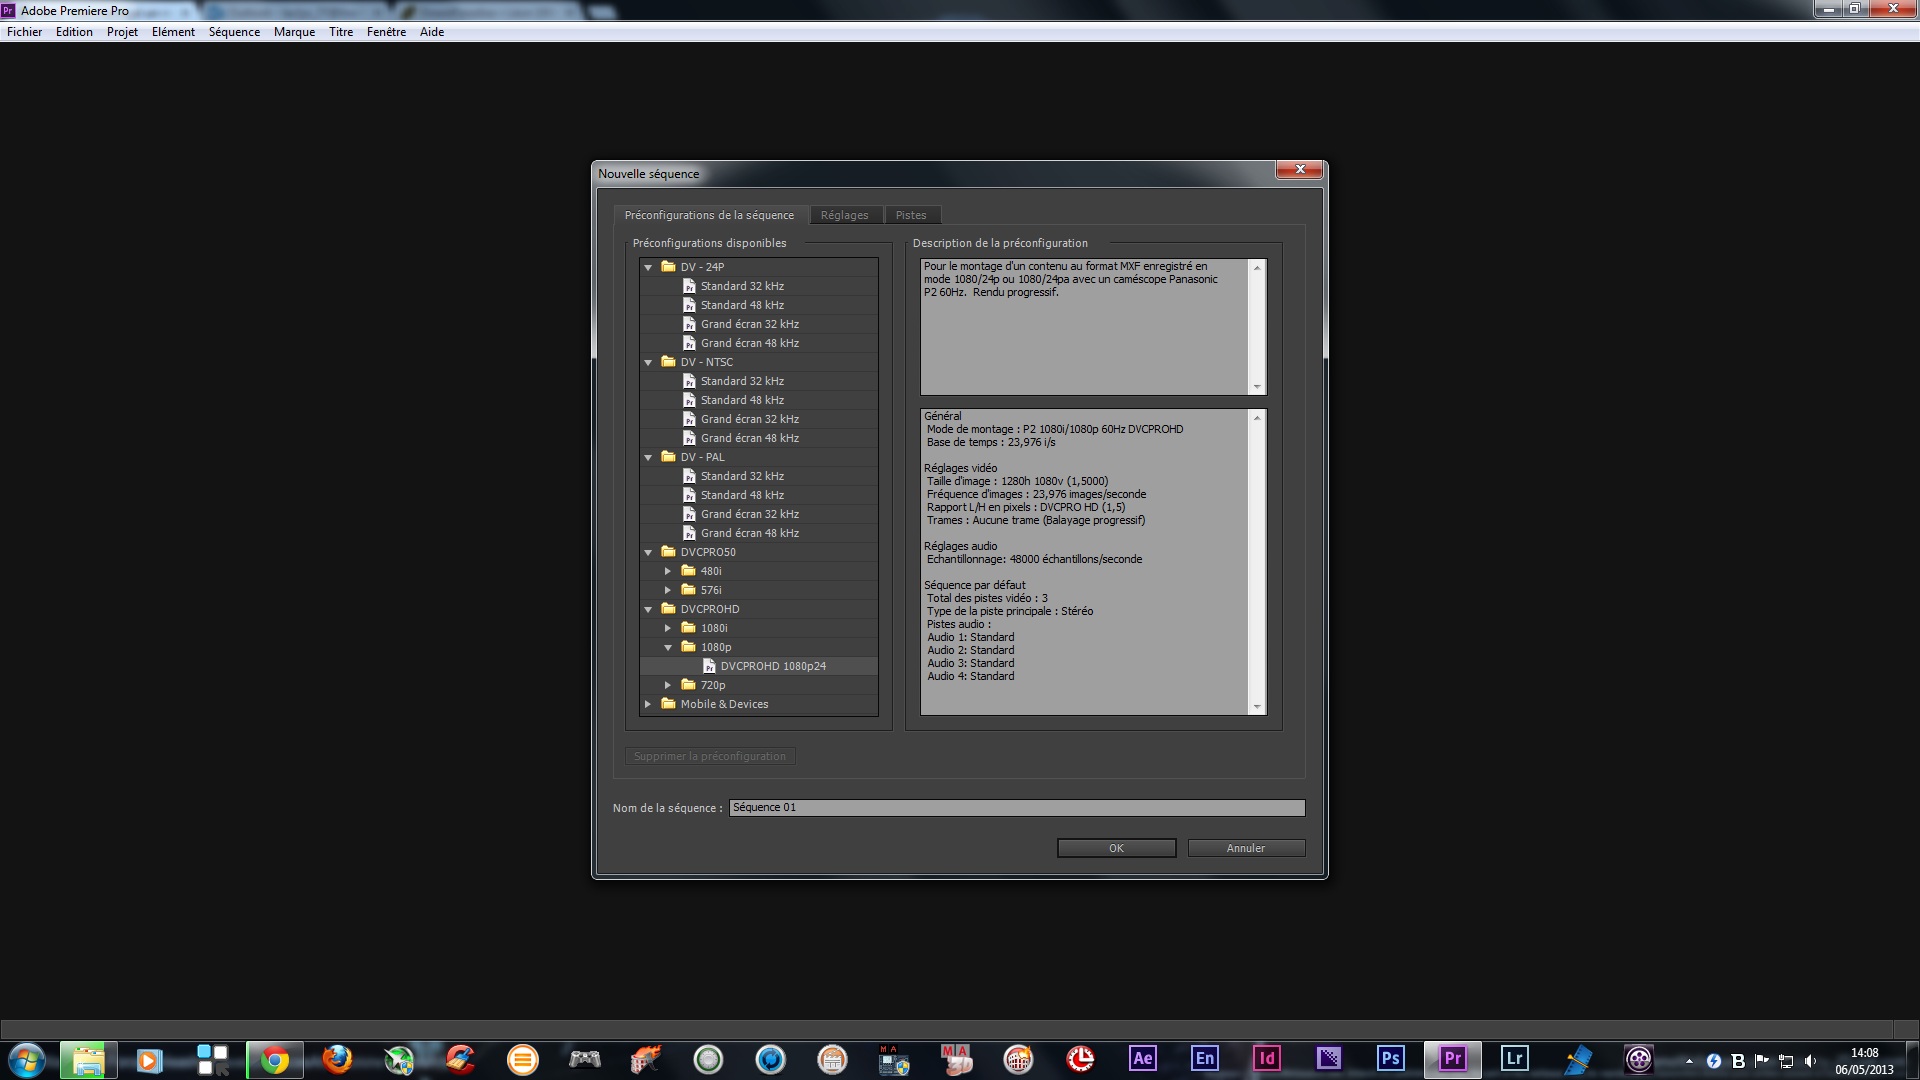
Task: Open Adobe Encore from the taskbar
Action: (x=1204, y=1059)
